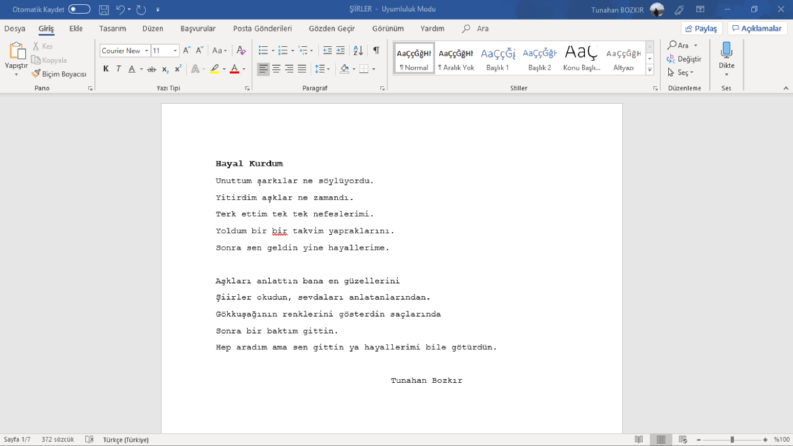
Task: Increase paragraph indent
Action: point(340,50)
